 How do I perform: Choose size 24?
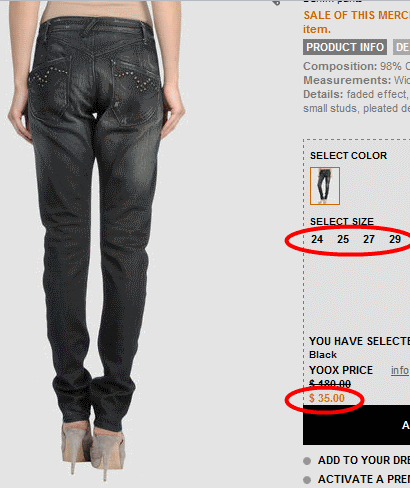317,239
